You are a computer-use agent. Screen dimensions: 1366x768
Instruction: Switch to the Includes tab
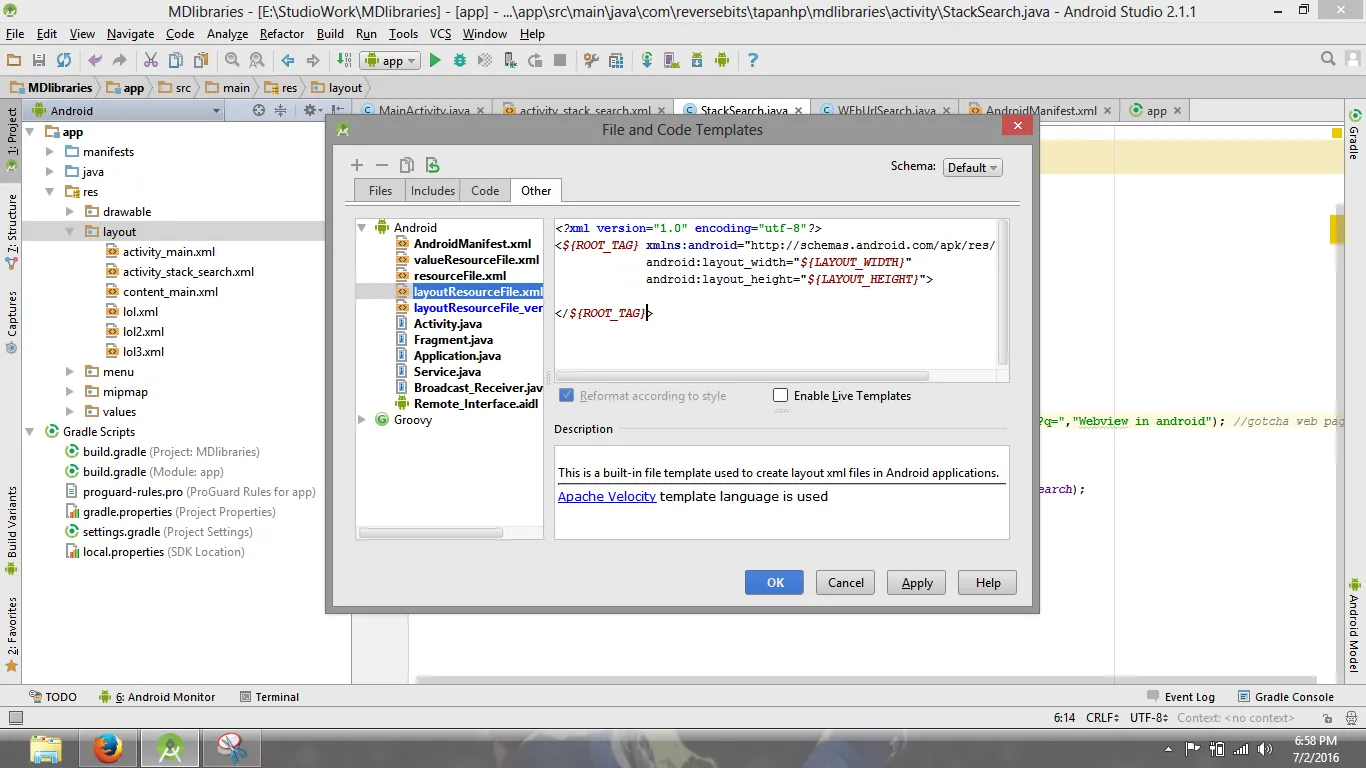[x=433, y=190]
